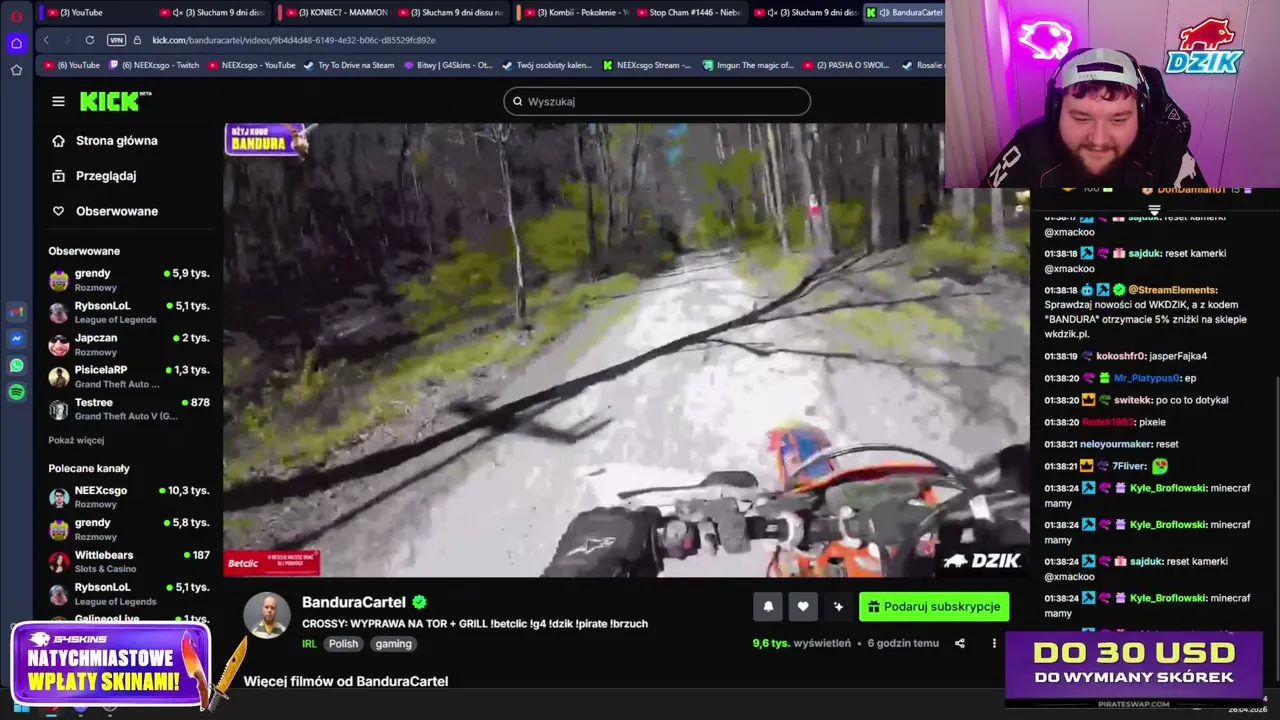1280x720 pixels.
Task: Click grendy's avatar under Obserwowane
Action: tap(59, 280)
